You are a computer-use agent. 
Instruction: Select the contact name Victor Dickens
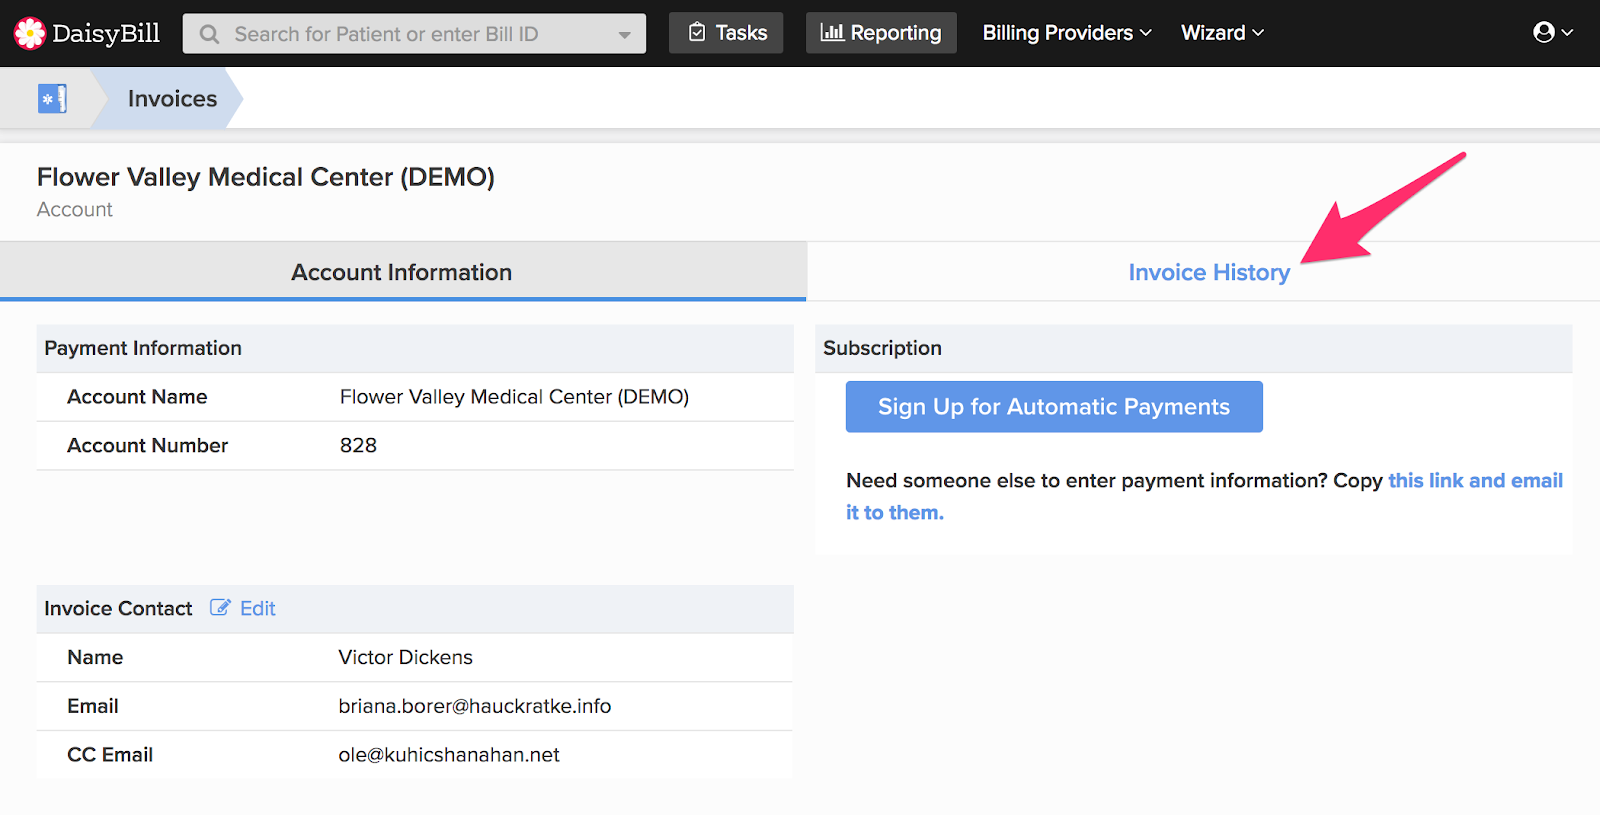(x=405, y=657)
